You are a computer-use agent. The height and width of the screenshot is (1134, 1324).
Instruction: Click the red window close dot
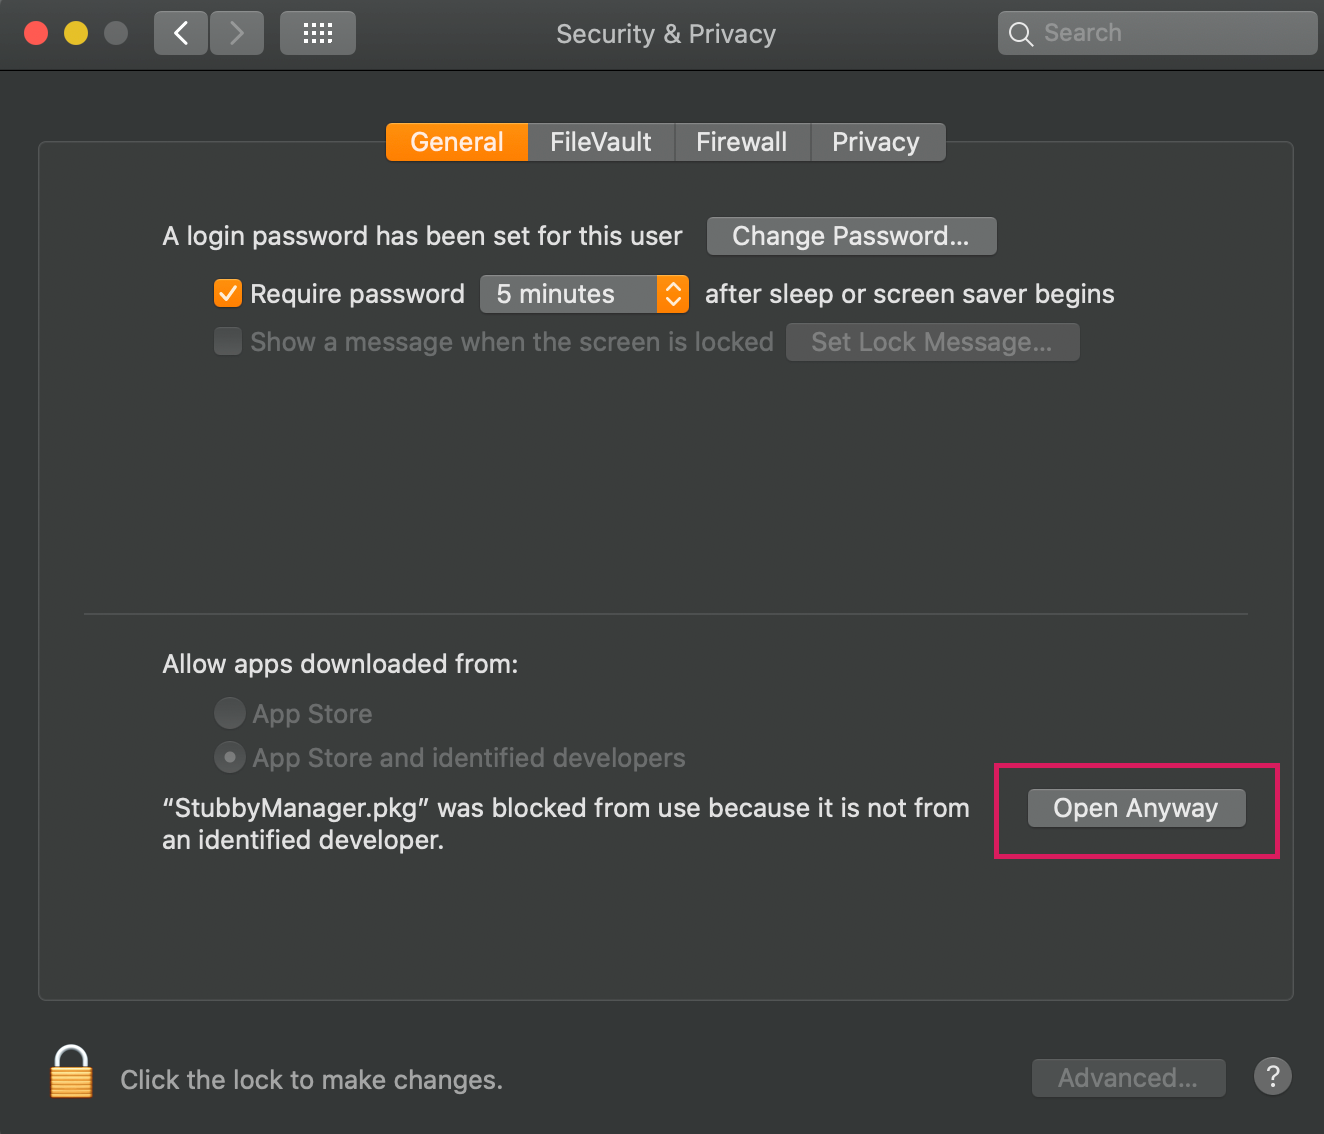coord(36,33)
